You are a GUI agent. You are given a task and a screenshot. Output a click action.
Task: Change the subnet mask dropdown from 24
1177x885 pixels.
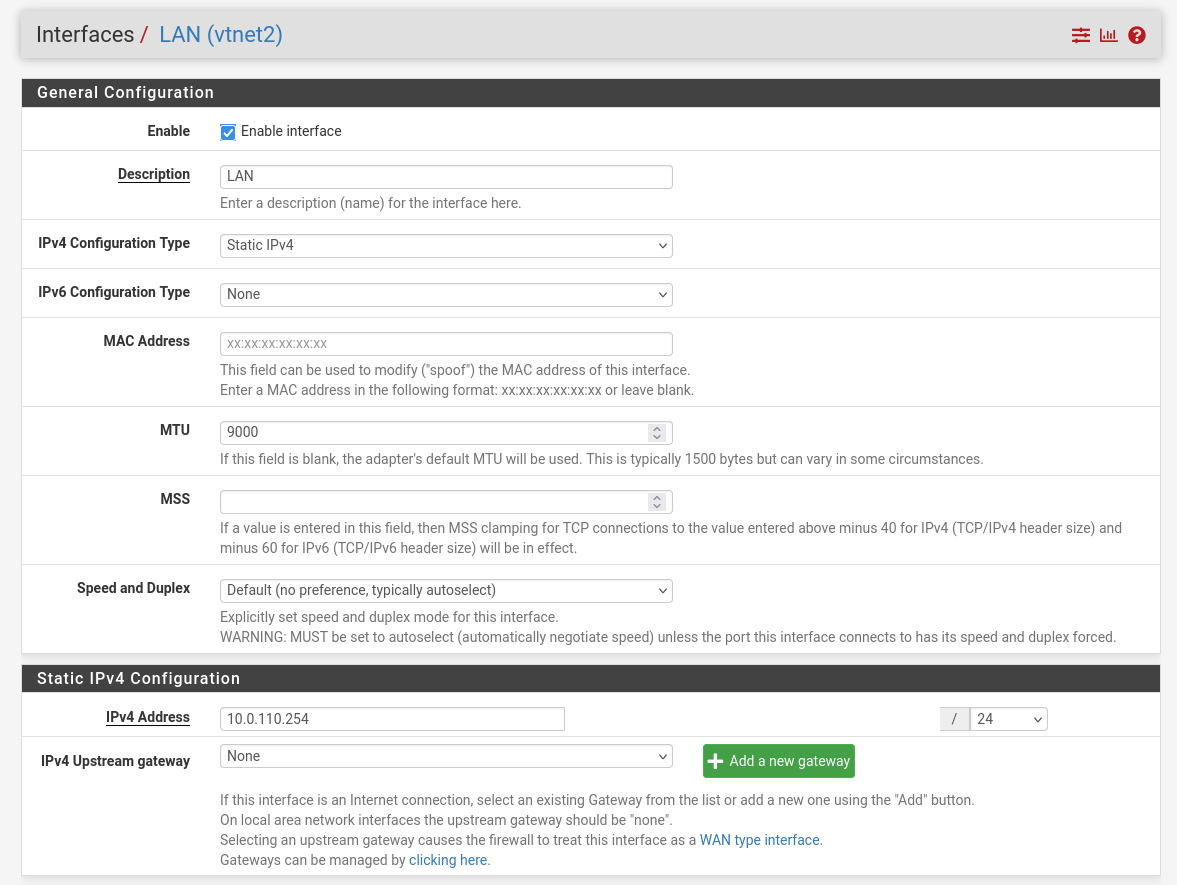[x=1009, y=718]
